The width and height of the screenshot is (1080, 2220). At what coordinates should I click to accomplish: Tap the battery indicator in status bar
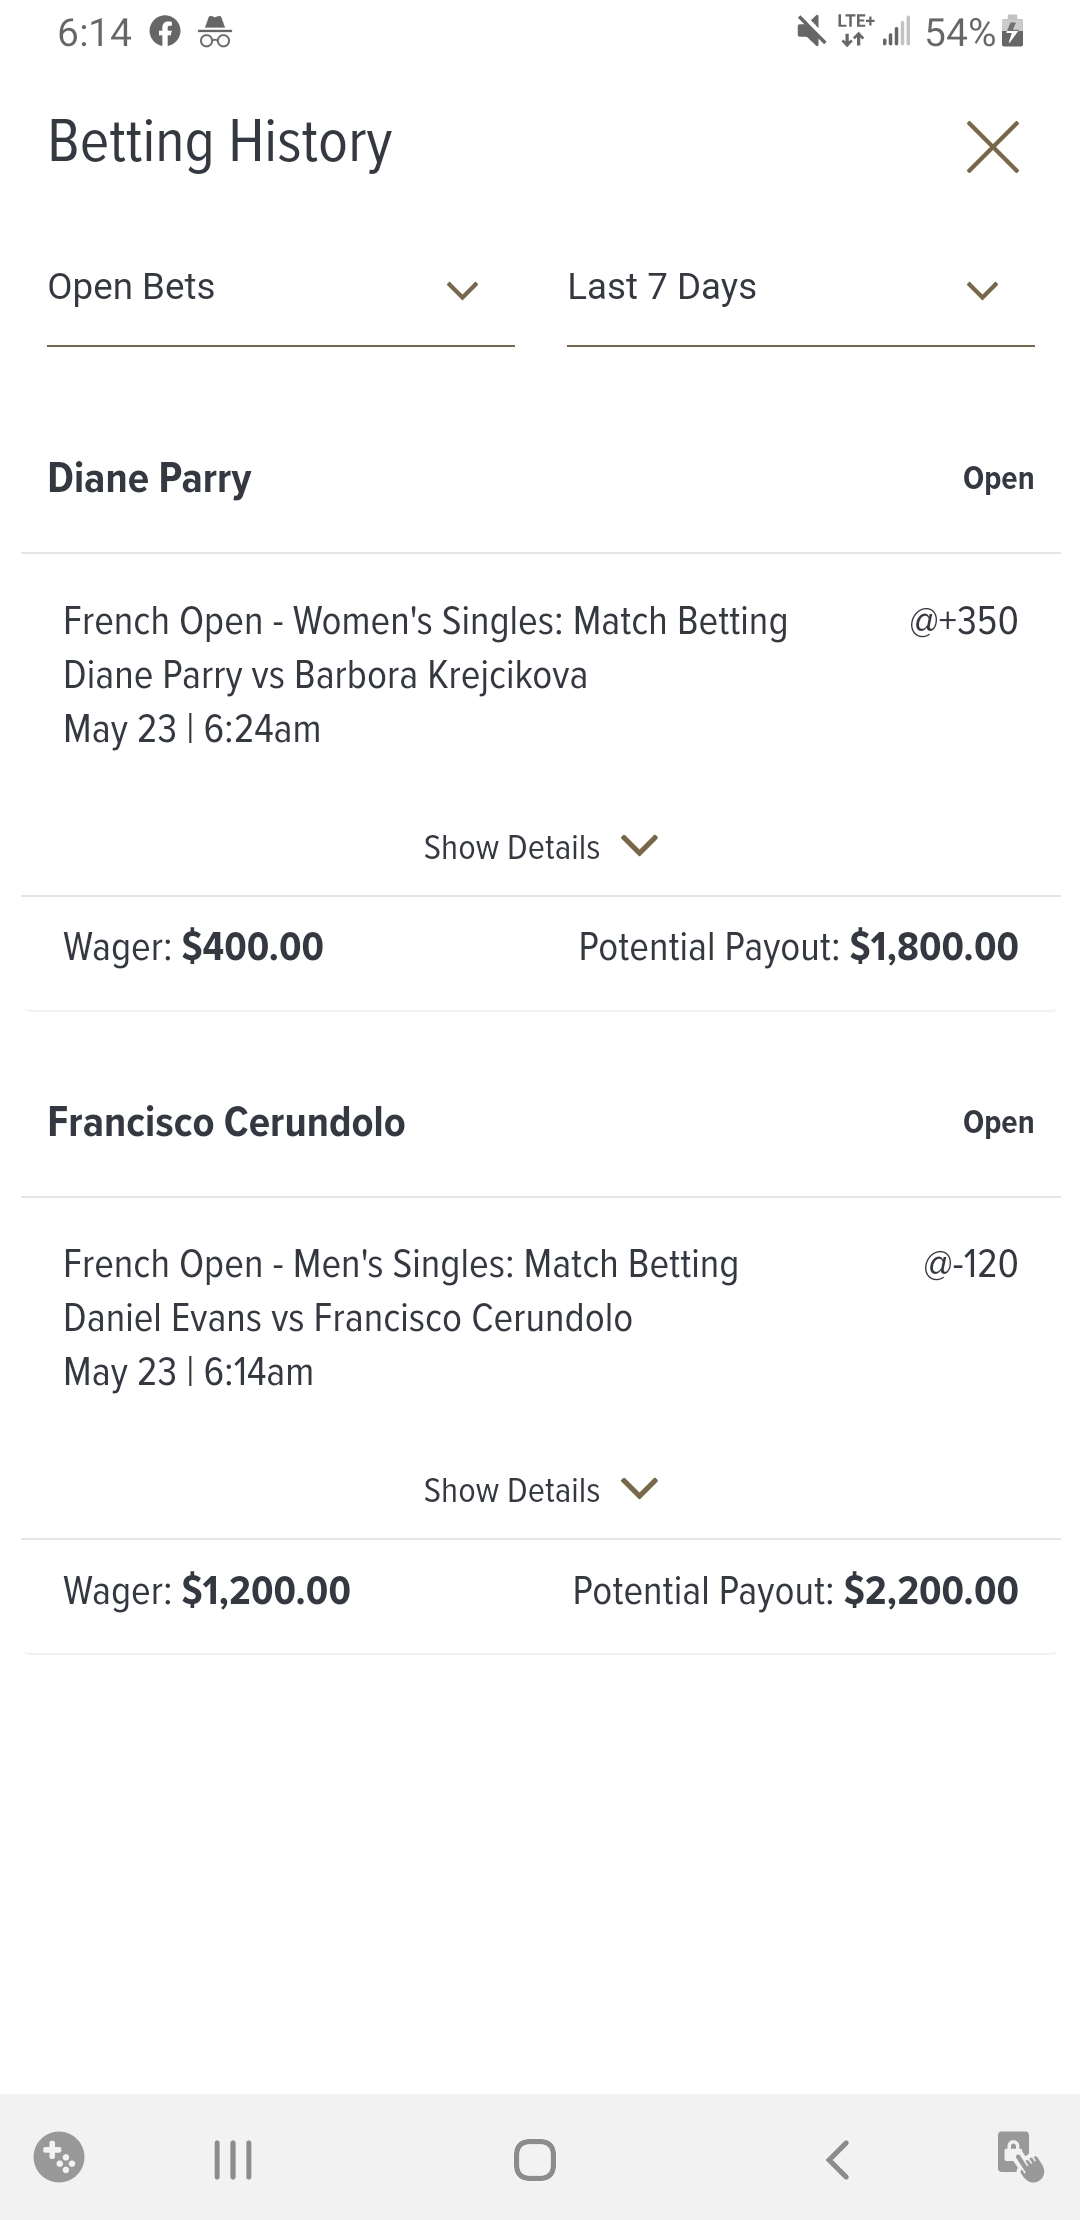(x=1012, y=33)
